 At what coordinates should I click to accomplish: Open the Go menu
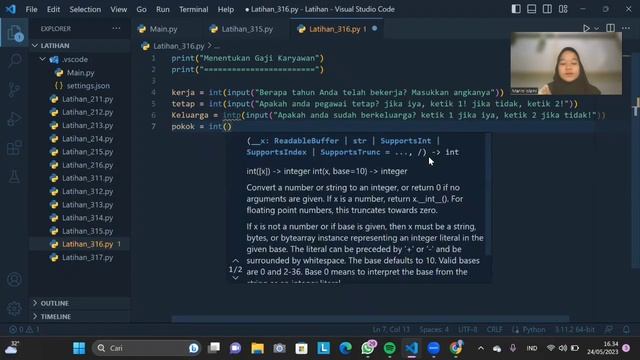(141, 9)
